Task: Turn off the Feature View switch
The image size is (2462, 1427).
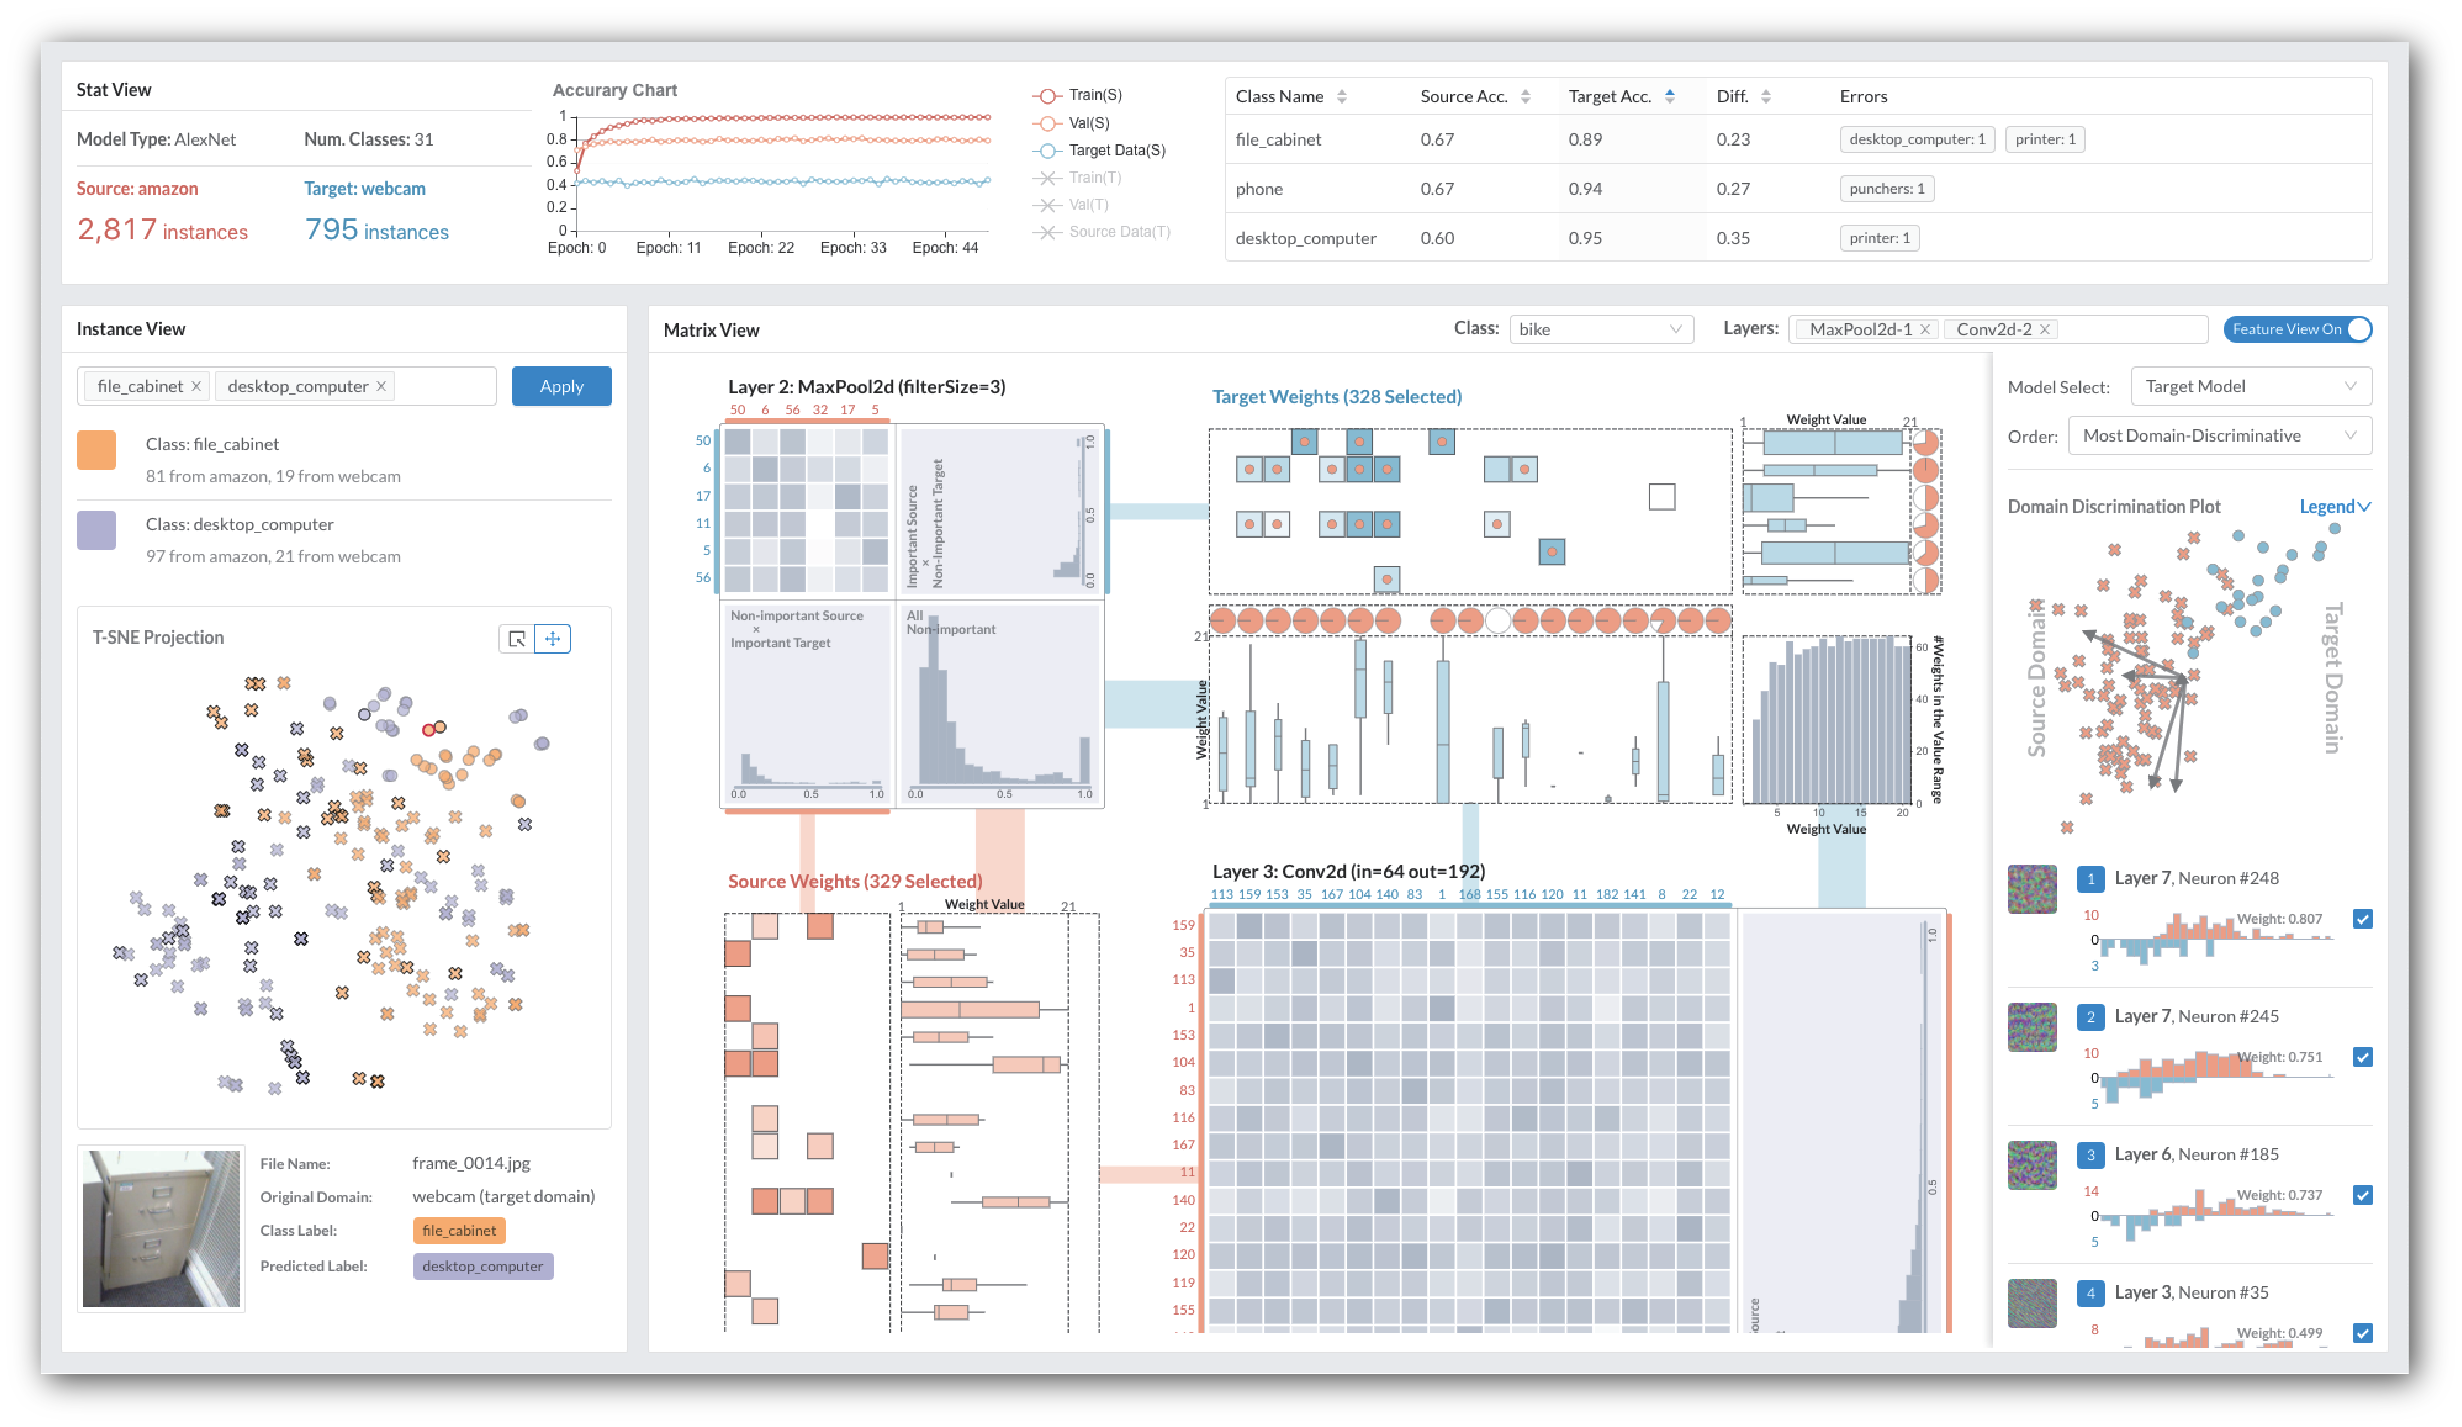Action: 2296,329
